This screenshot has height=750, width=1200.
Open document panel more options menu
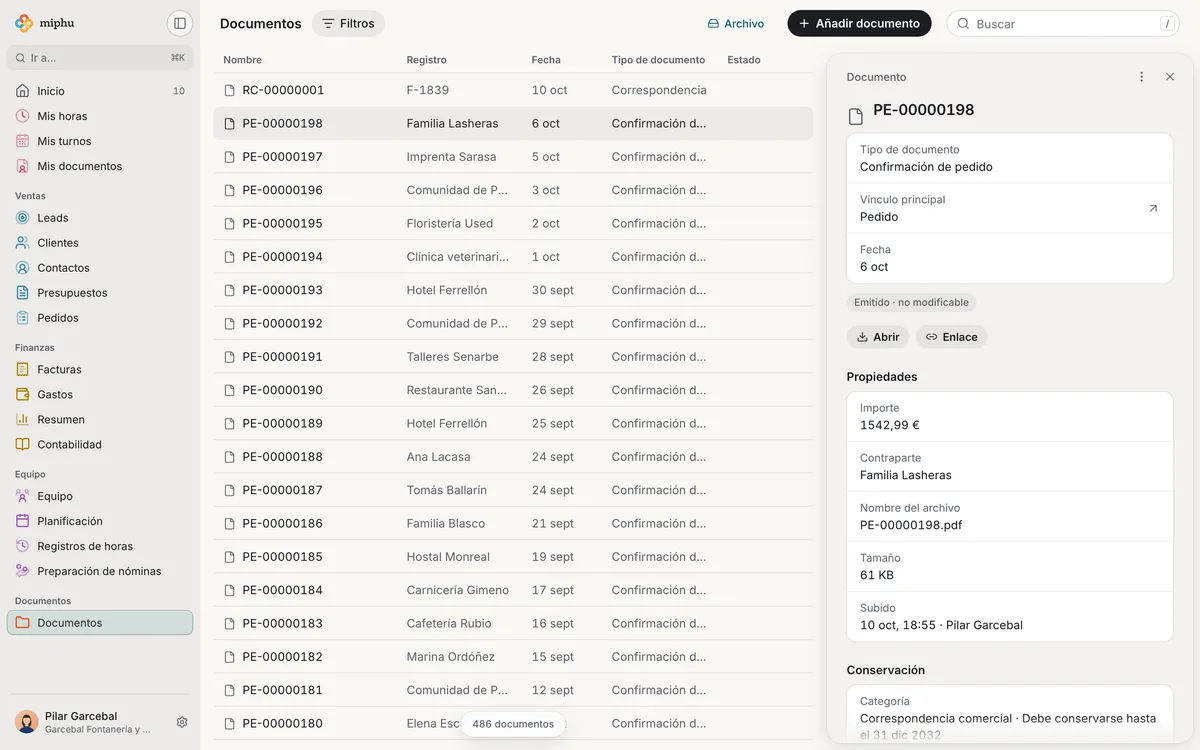(x=1142, y=77)
